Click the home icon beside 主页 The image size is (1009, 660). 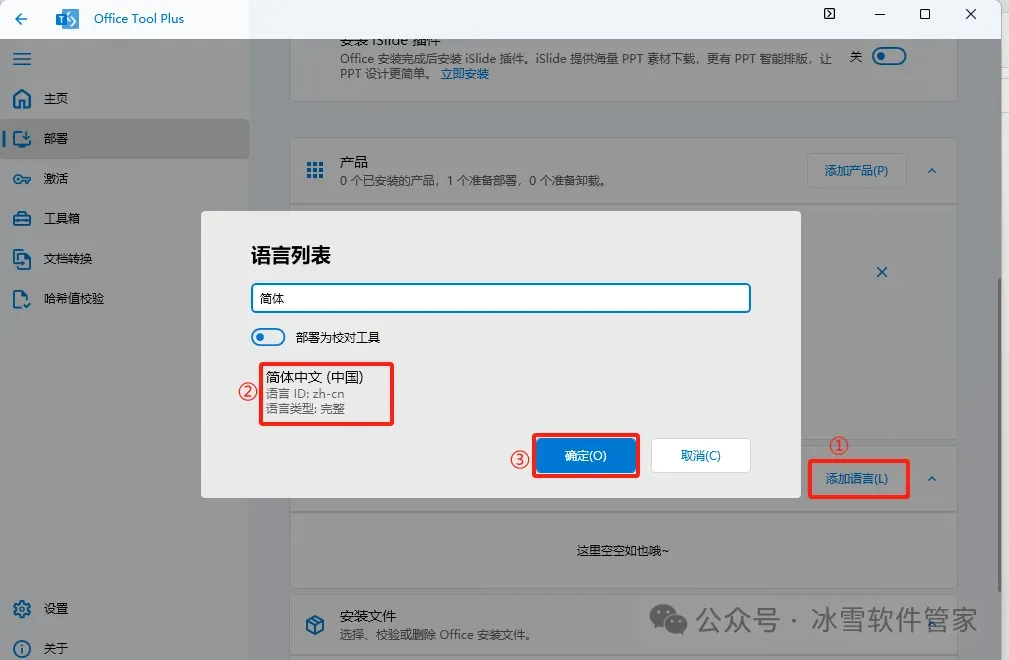tap(22, 98)
